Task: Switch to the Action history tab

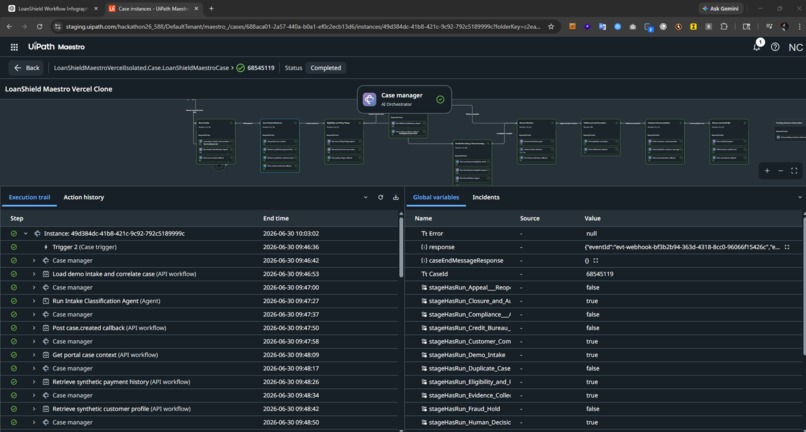Action: pyautogui.click(x=84, y=197)
